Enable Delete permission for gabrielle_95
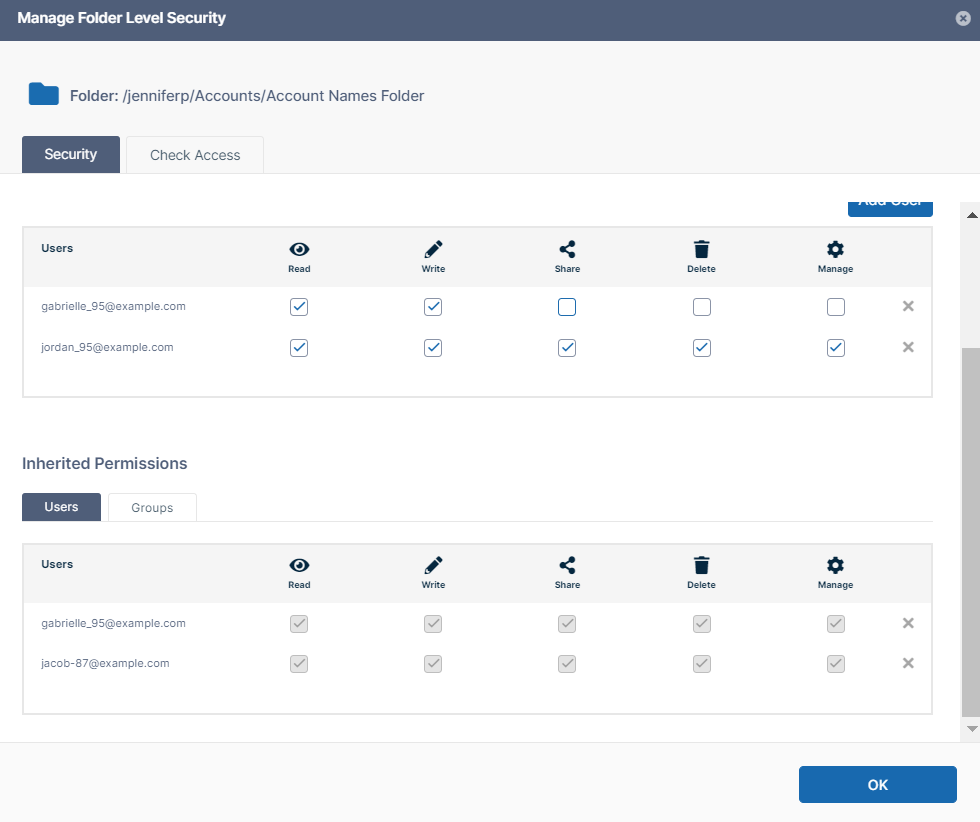980x822 pixels. (x=702, y=308)
